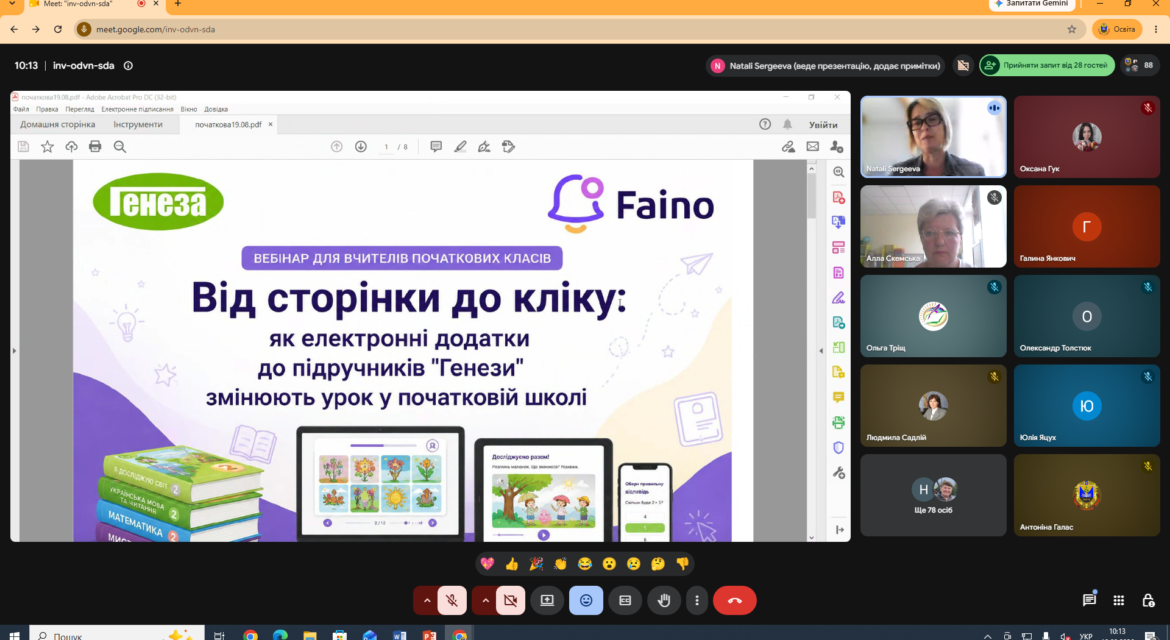This screenshot has width=1170, height=640.
Task: Toggle the microphone mute button in Meet
Action: [x=451, y=600]
